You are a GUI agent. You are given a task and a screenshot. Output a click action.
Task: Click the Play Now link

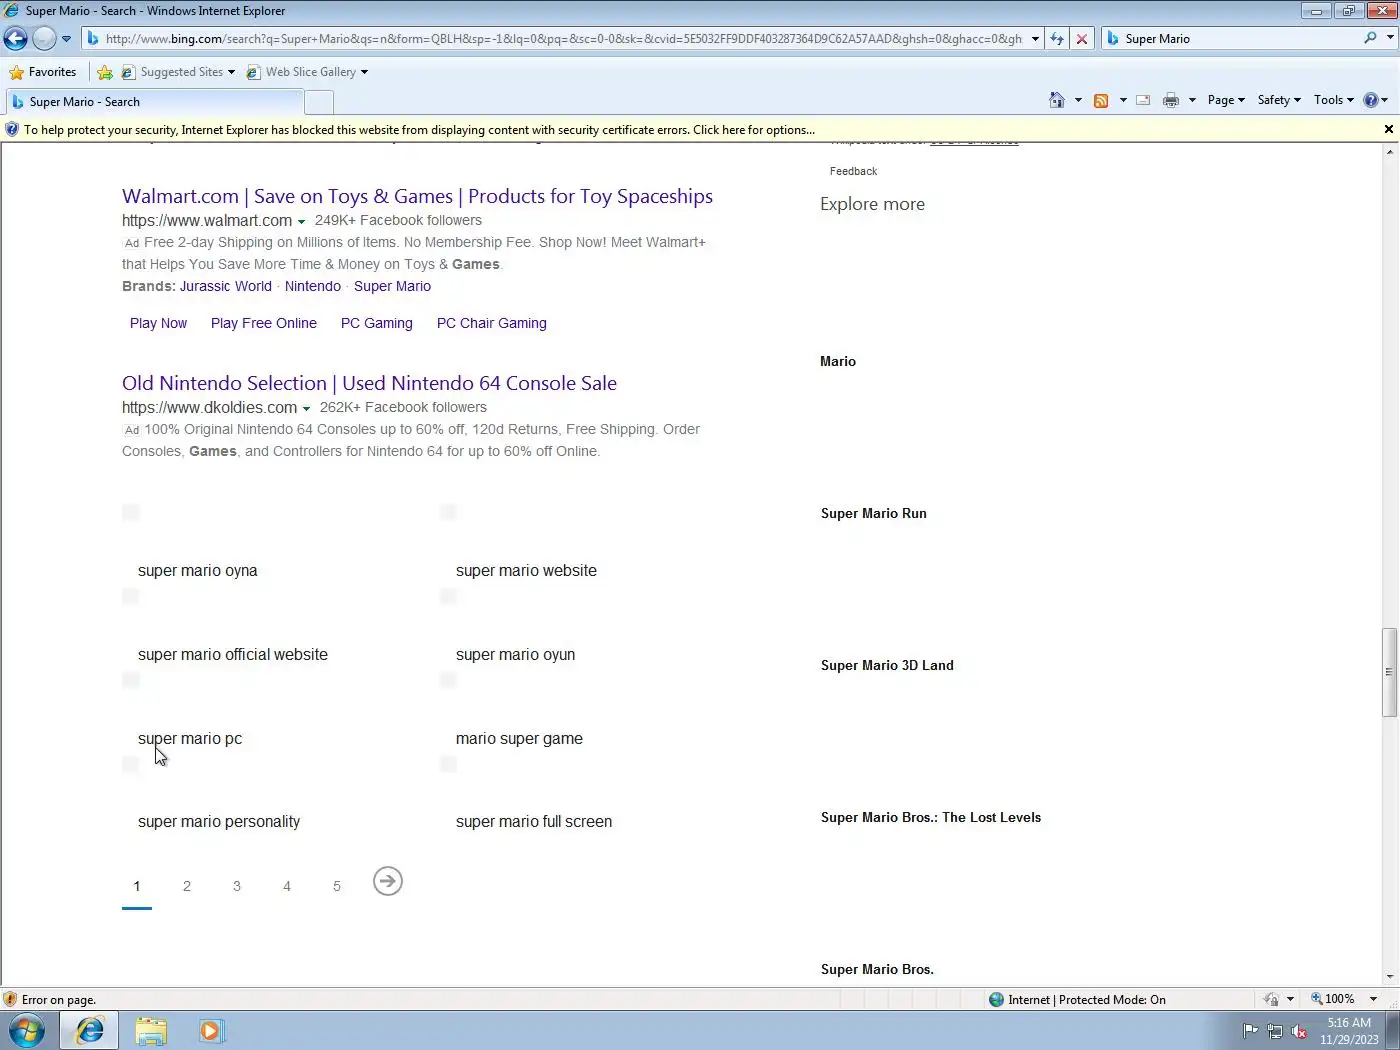point(158,323)
